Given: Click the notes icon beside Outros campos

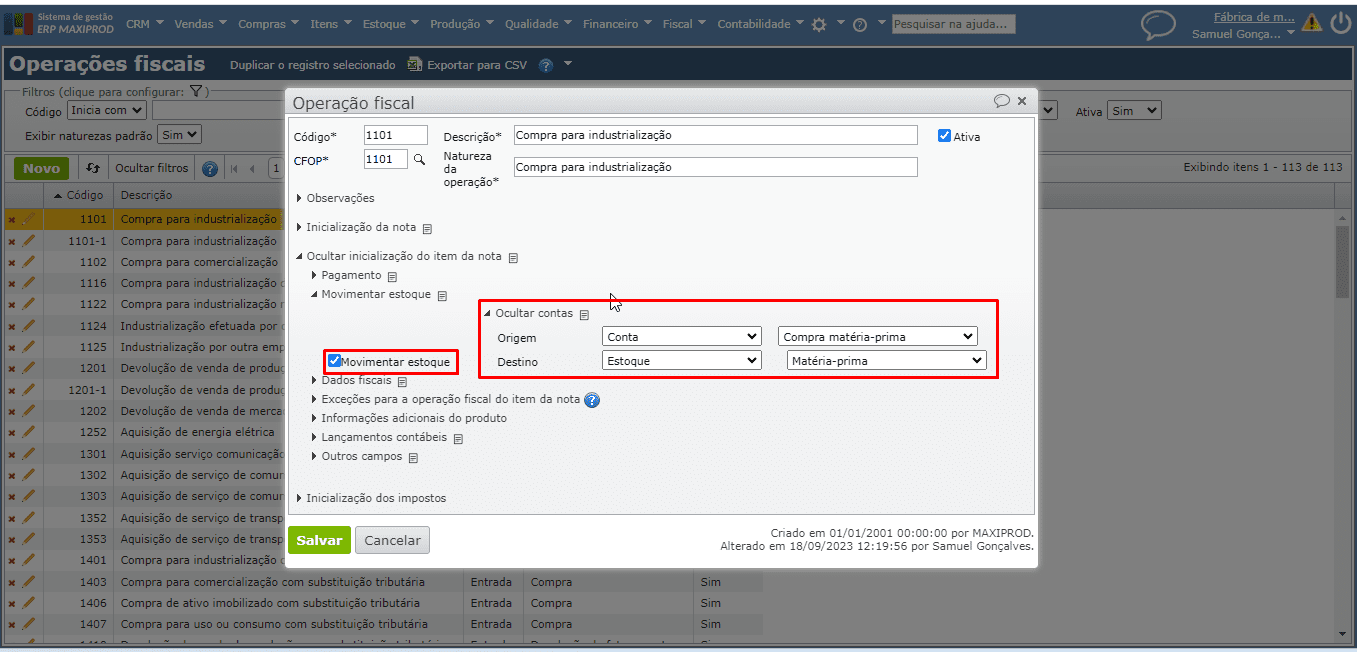Looking at the screenshot, I should coord(413,457).
